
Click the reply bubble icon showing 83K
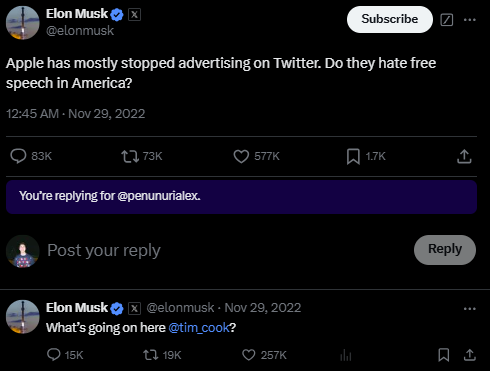(x=18, y=156)
